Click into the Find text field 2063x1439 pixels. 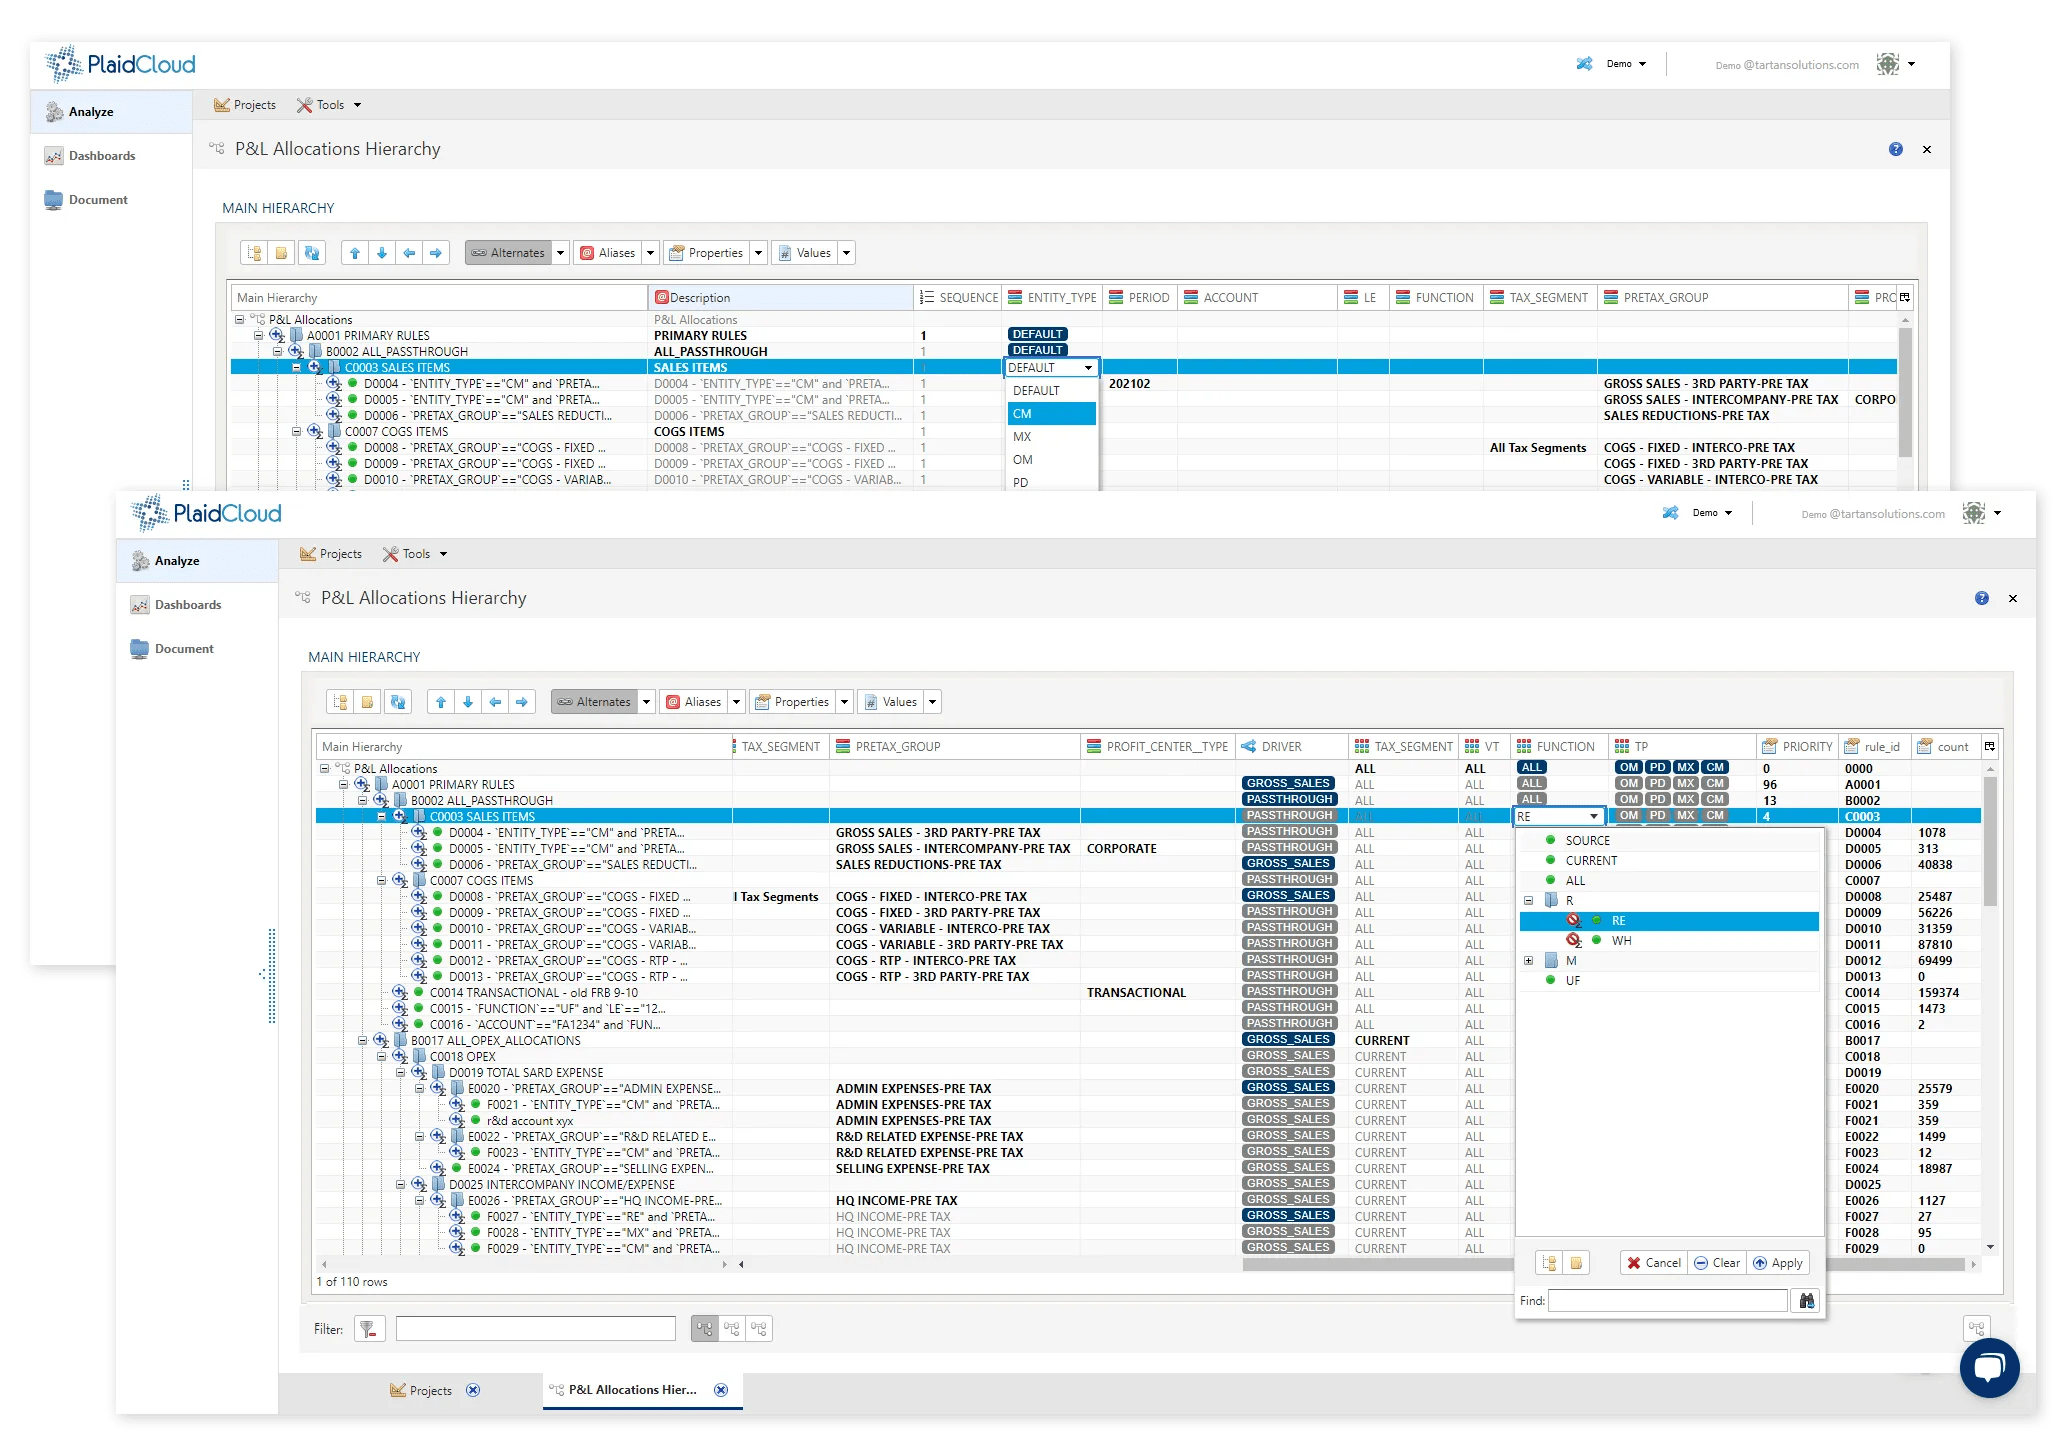coord(1667,1301)
